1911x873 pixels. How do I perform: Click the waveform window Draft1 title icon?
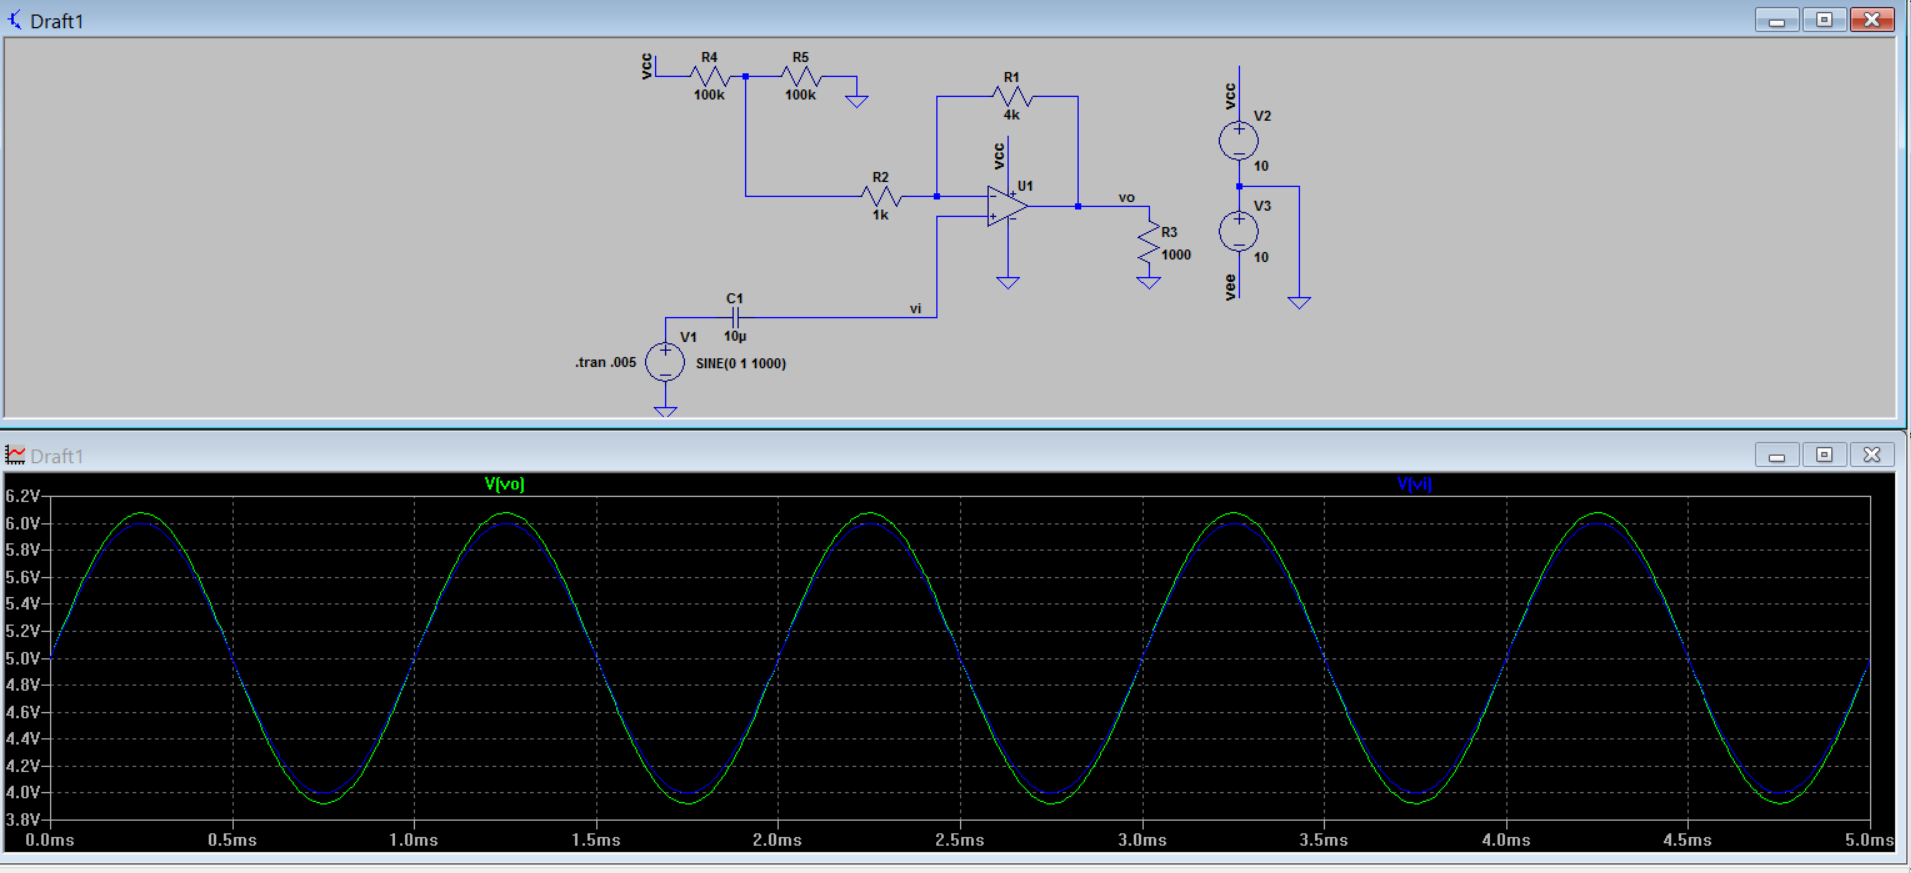pos(15,455)
